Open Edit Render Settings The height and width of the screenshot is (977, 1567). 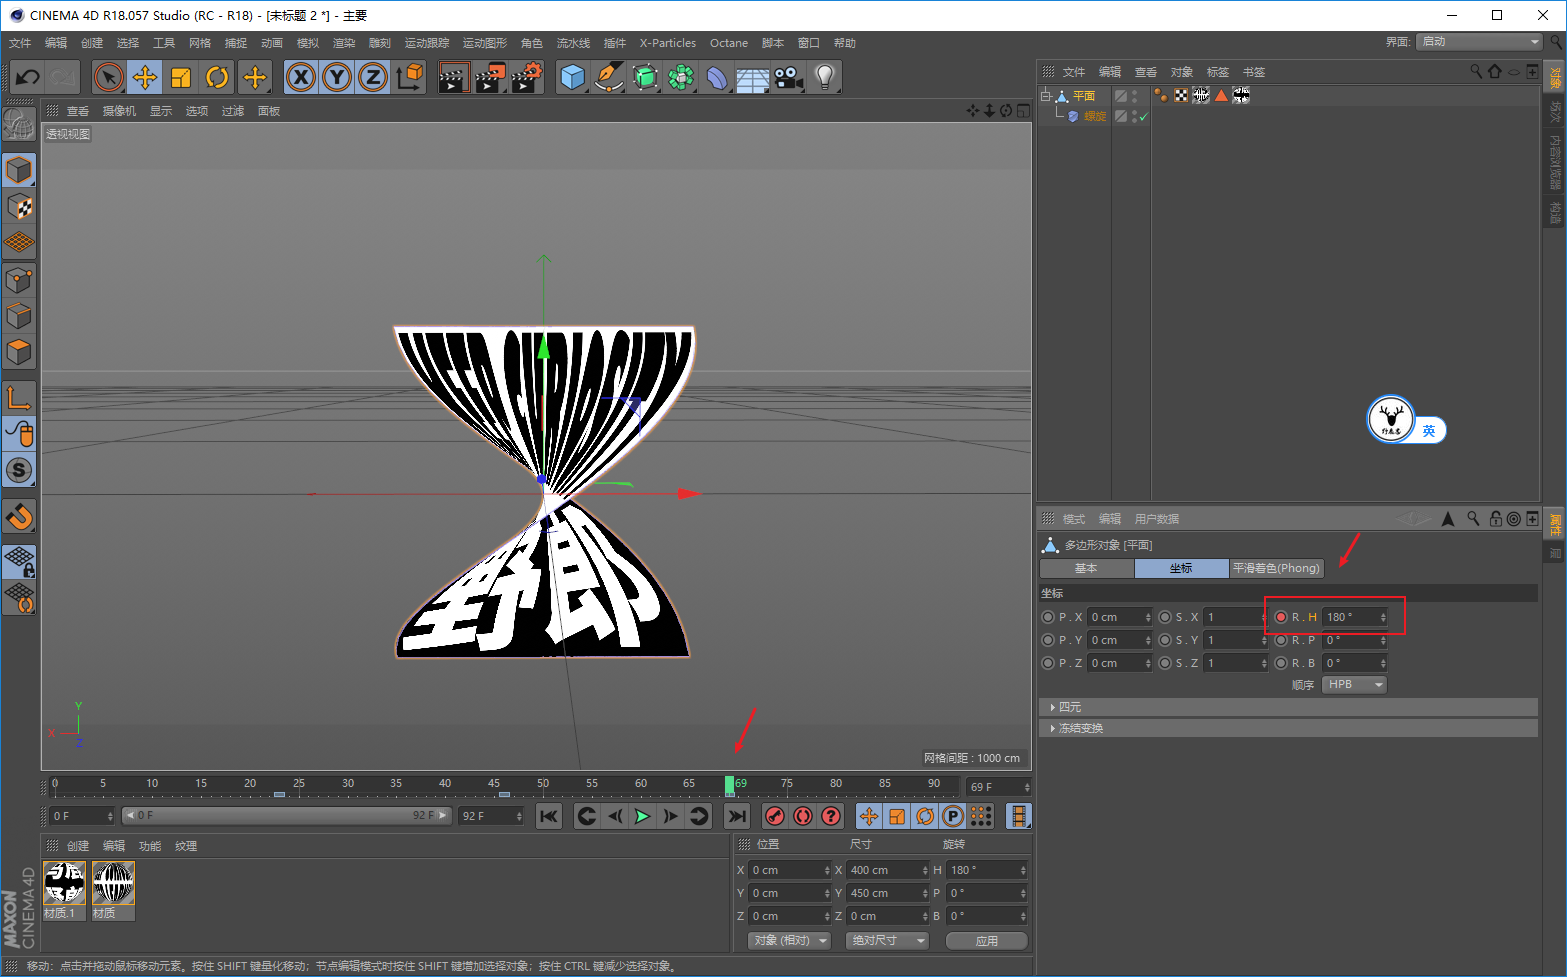click(526, 77)
